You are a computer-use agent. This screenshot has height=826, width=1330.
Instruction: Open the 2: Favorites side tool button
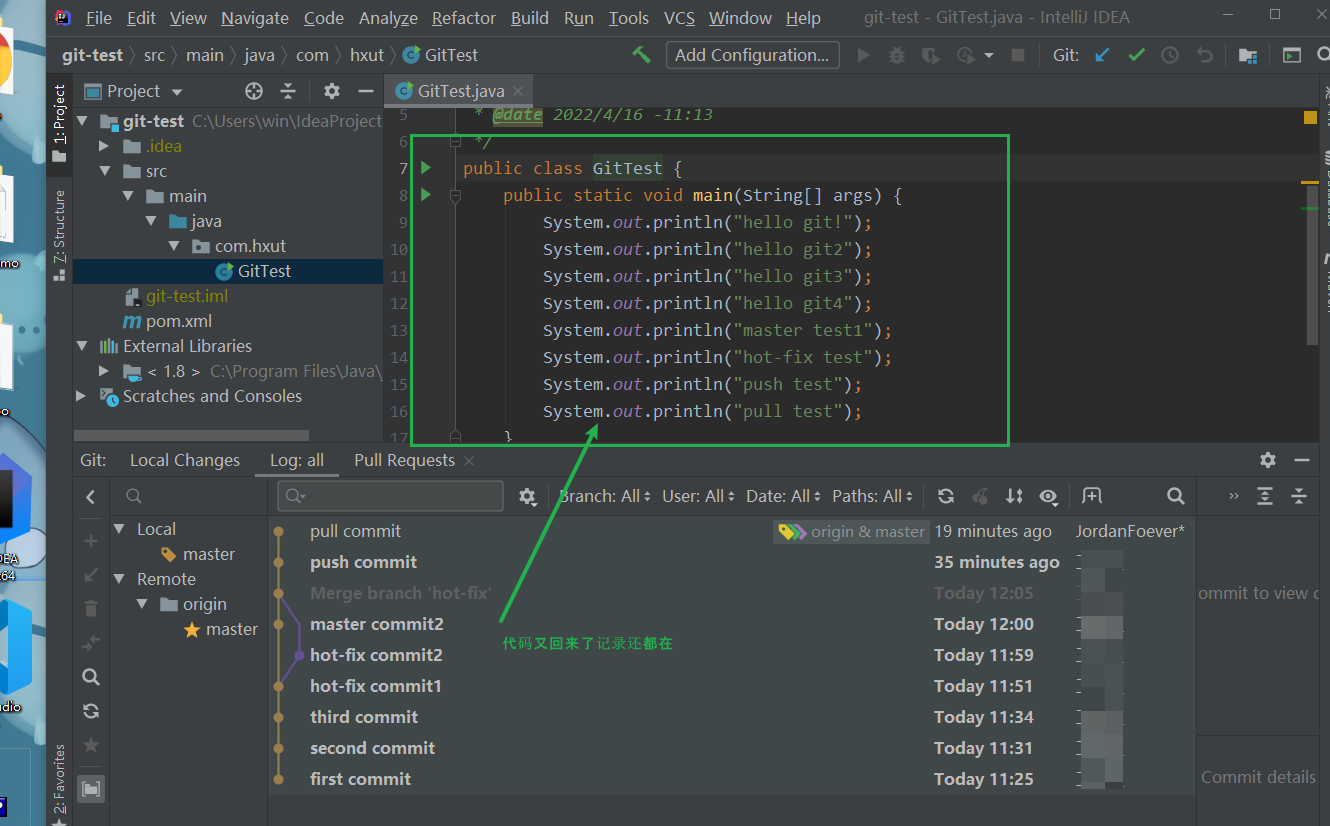coord(59,783)
